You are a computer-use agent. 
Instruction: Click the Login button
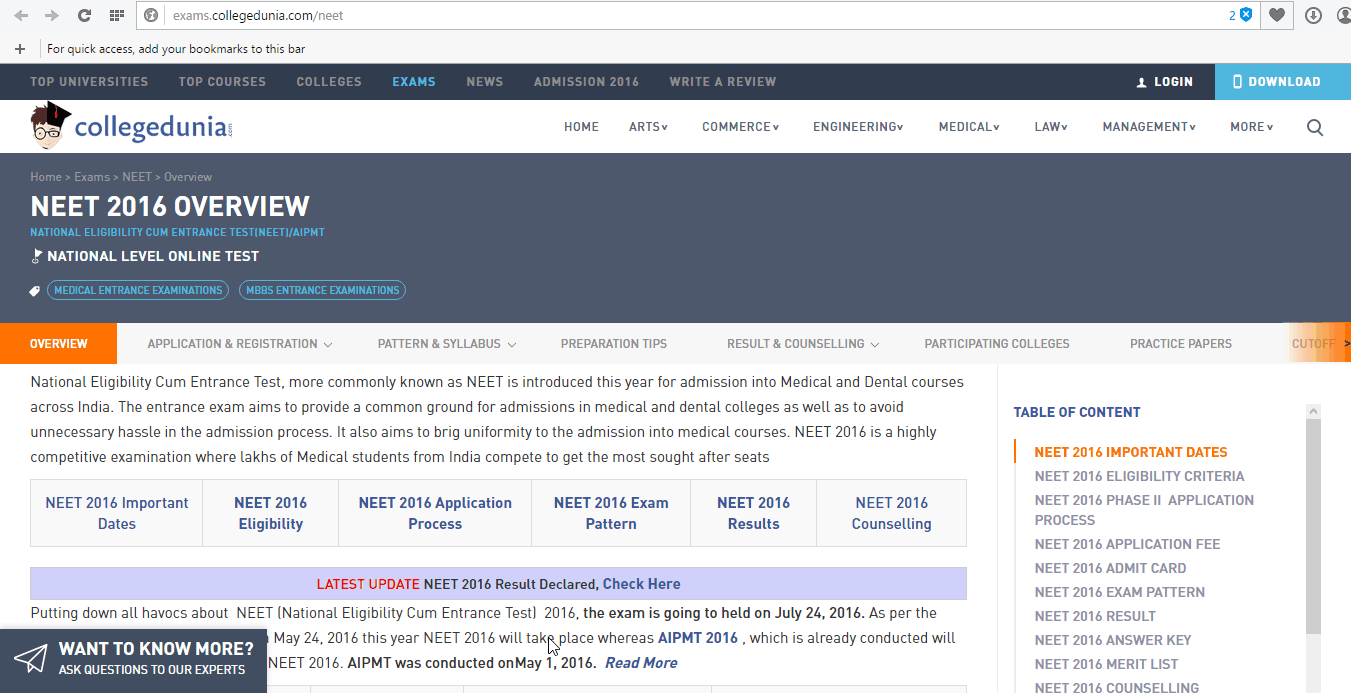click(x=1165, y=82)
